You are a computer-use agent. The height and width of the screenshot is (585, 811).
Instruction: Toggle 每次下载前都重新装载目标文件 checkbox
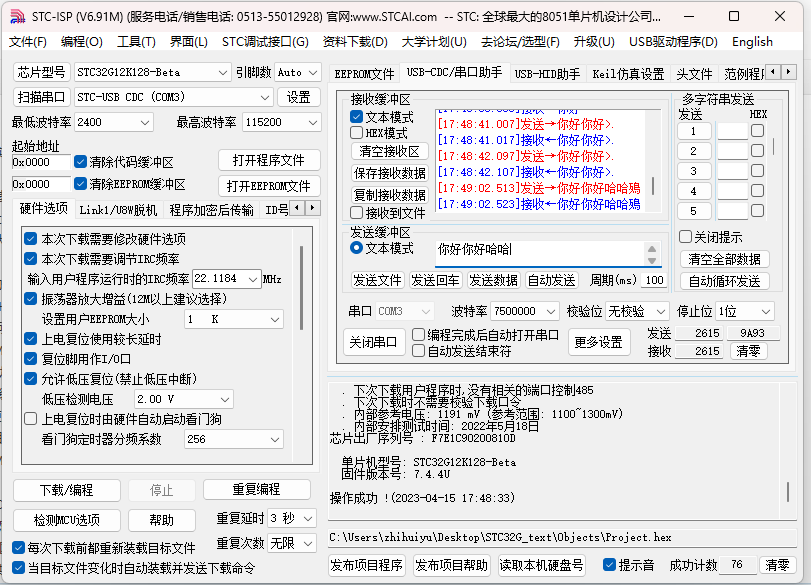click(x=18, y=548)
